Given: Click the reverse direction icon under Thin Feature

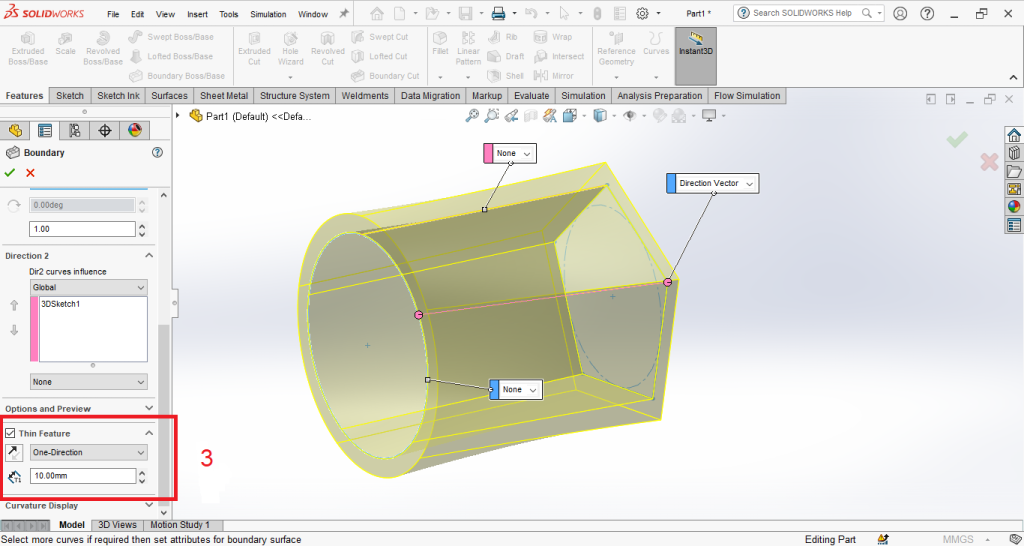Looking at the screenshot, I should click(x=14, y=452).
